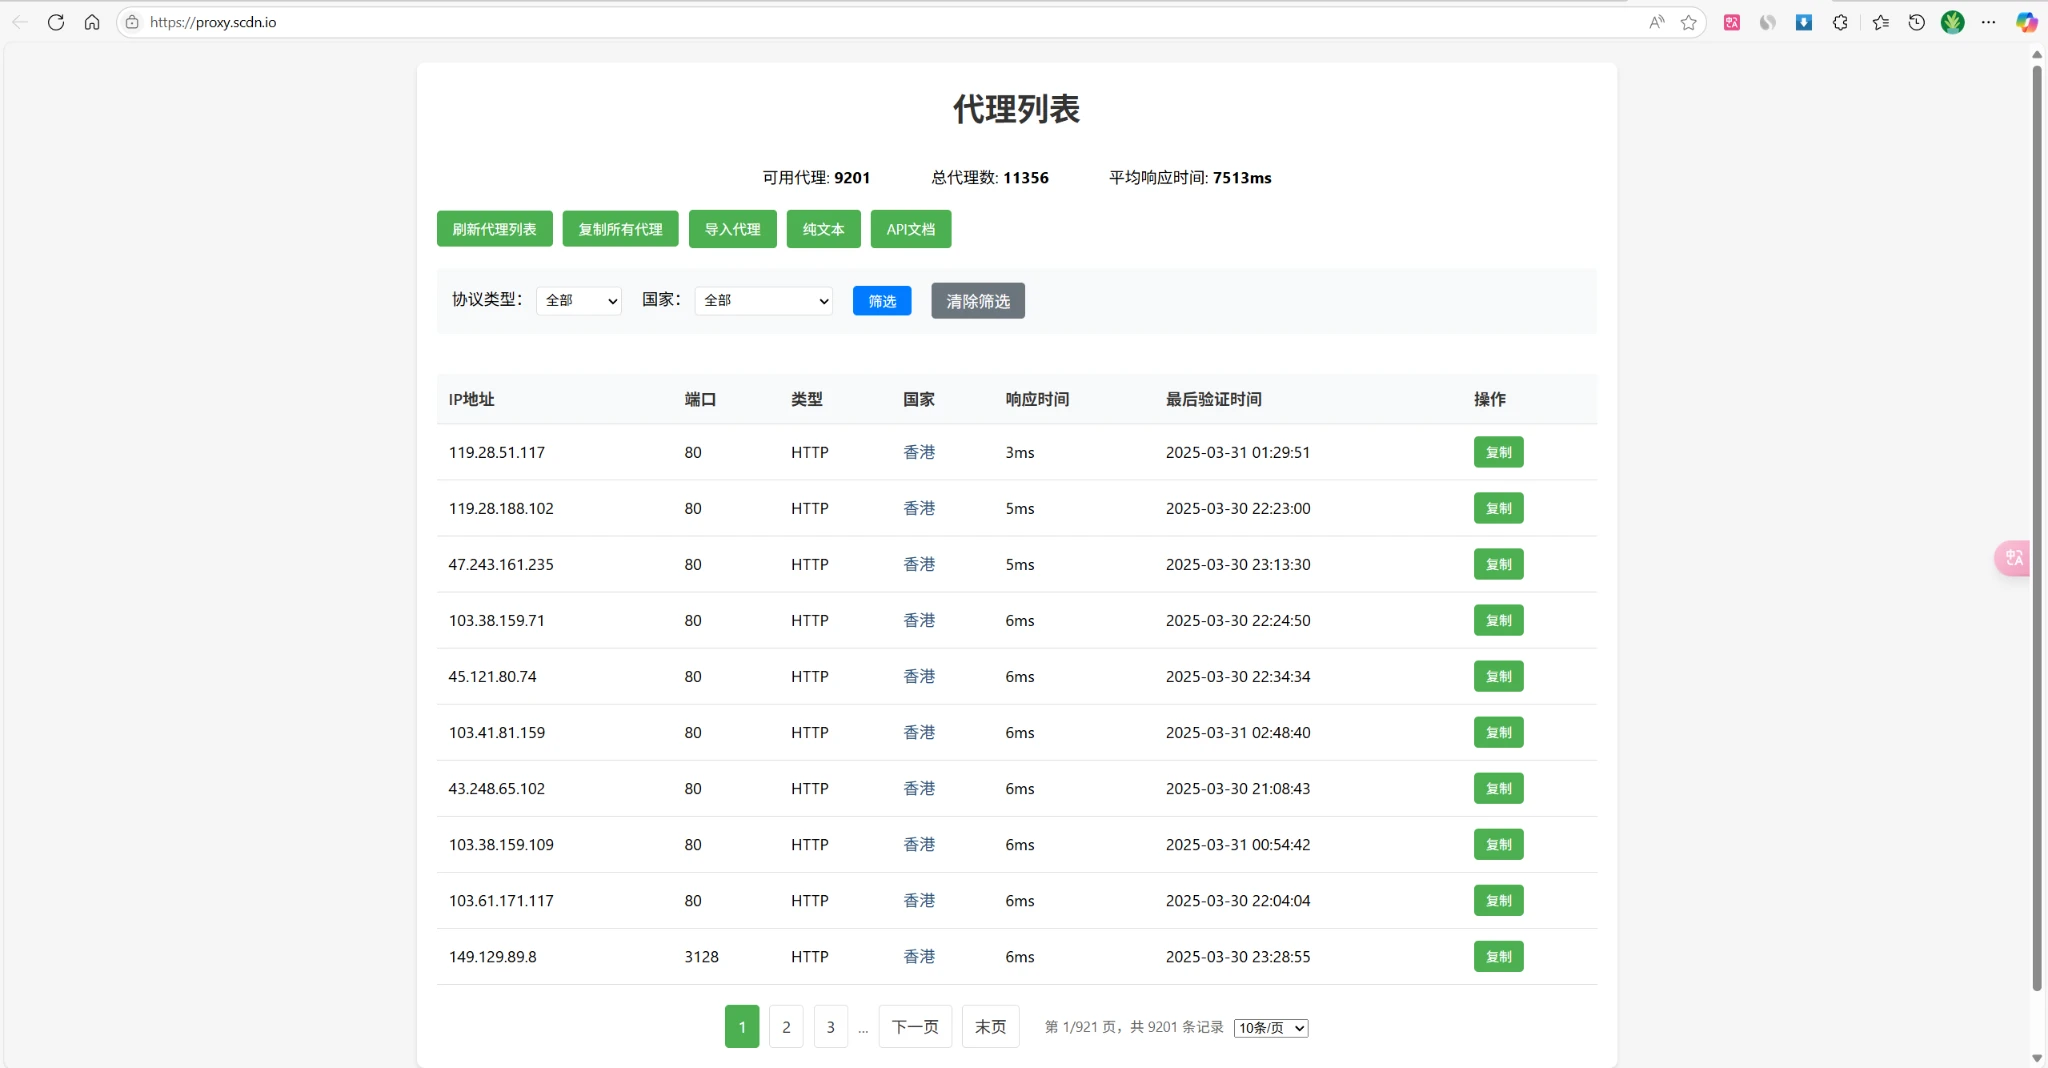
Task: Jump to last page with 末页
Action: tap(990, 1027)
